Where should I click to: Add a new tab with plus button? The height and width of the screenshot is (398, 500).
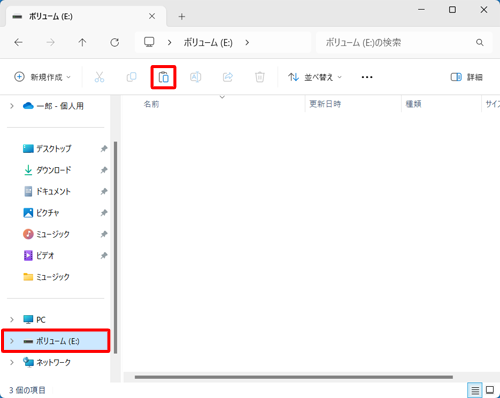click(x=182, y=16)
